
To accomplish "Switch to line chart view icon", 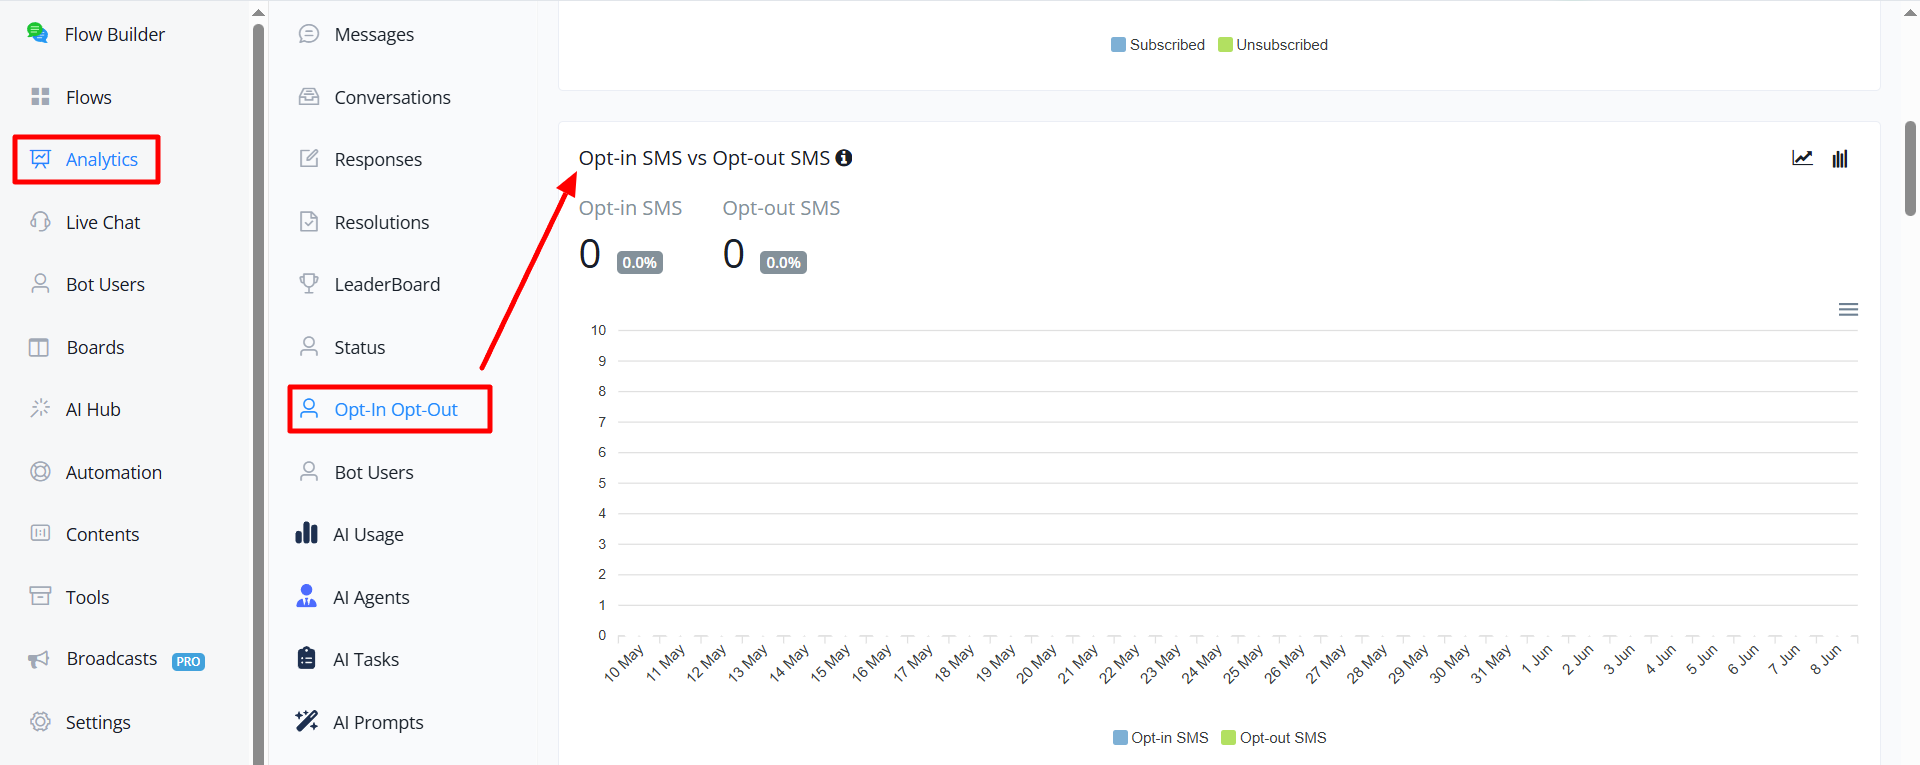I will (x=1802, y=158).
